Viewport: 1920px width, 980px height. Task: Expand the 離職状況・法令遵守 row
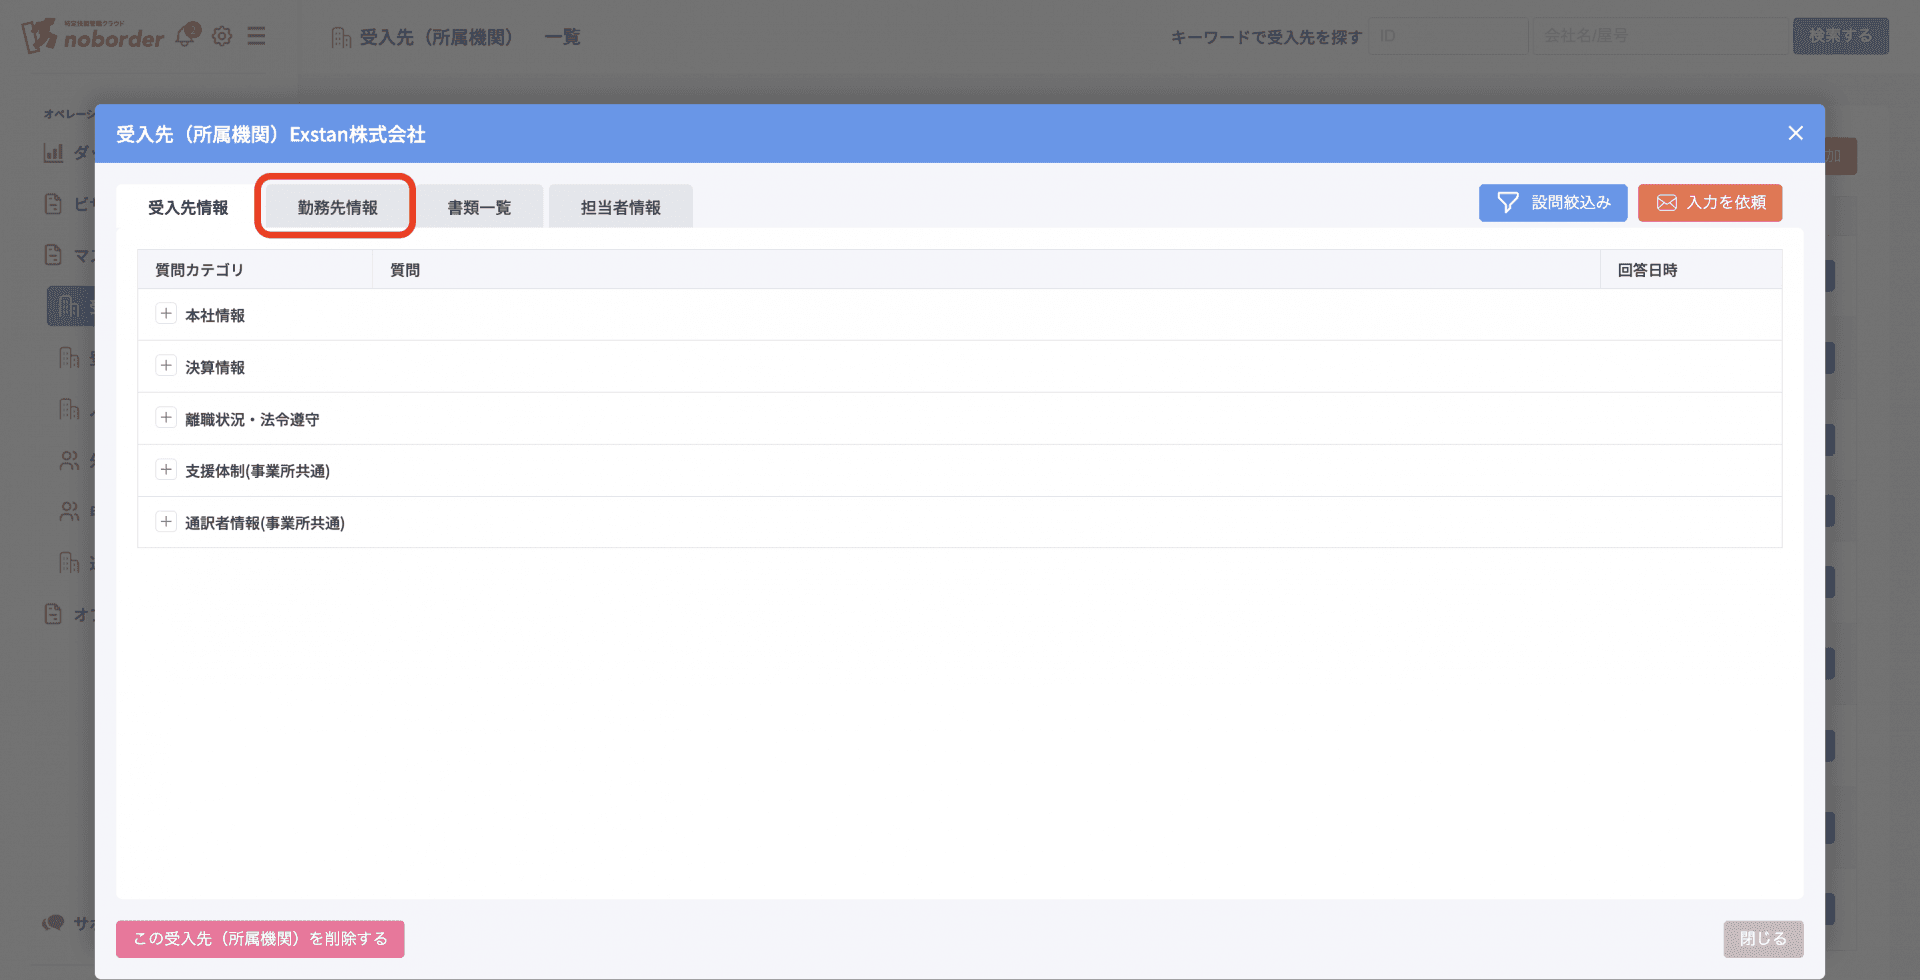coord(166,418)
